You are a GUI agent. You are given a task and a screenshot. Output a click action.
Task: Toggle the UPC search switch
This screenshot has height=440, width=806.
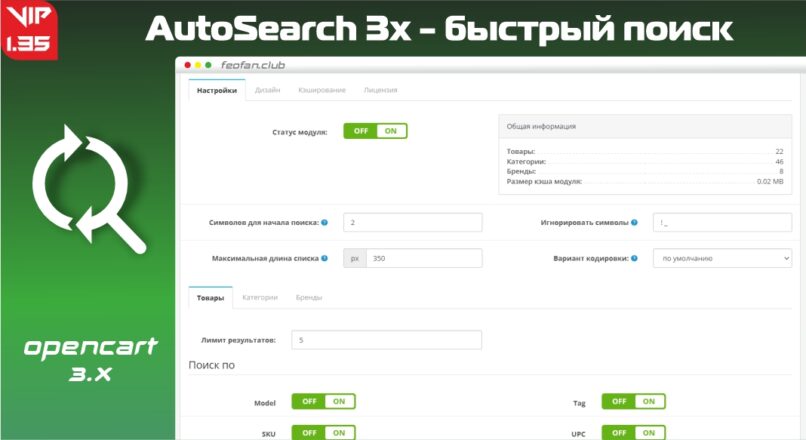(x=633, y=433)
